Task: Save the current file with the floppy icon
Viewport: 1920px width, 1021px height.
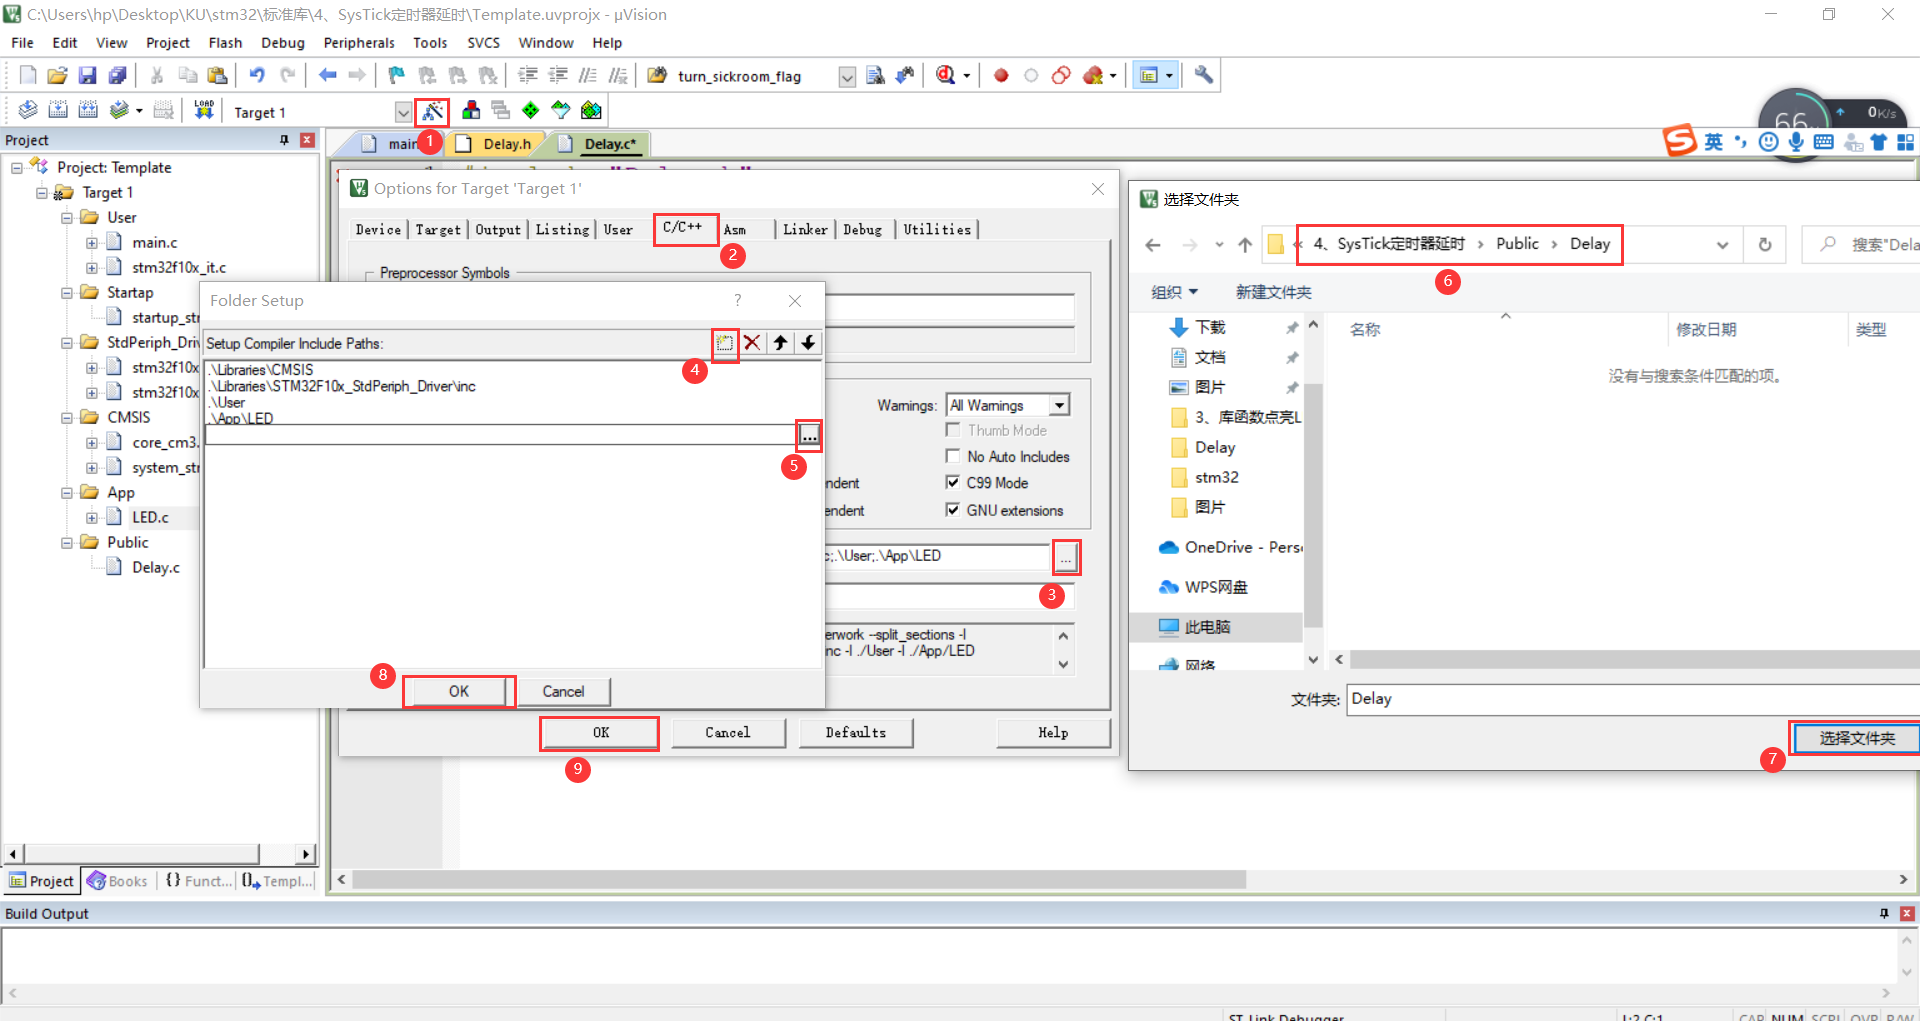Action: click(87, 75)
